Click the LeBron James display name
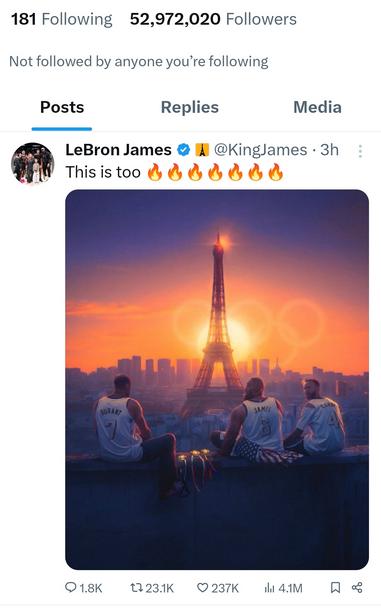Screen dimensions: 381x609 pyautogui.click(x=118, y=150)
